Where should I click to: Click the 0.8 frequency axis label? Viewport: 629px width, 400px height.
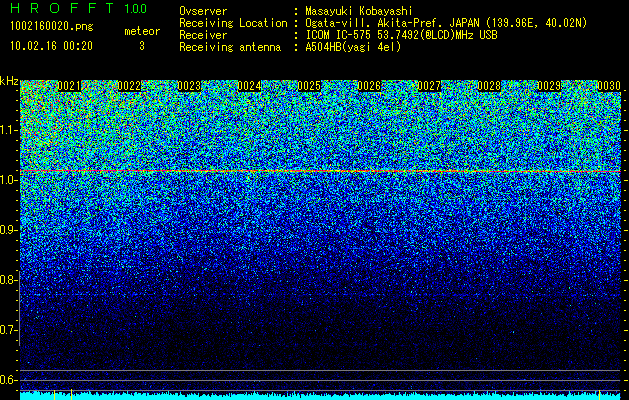7,280
